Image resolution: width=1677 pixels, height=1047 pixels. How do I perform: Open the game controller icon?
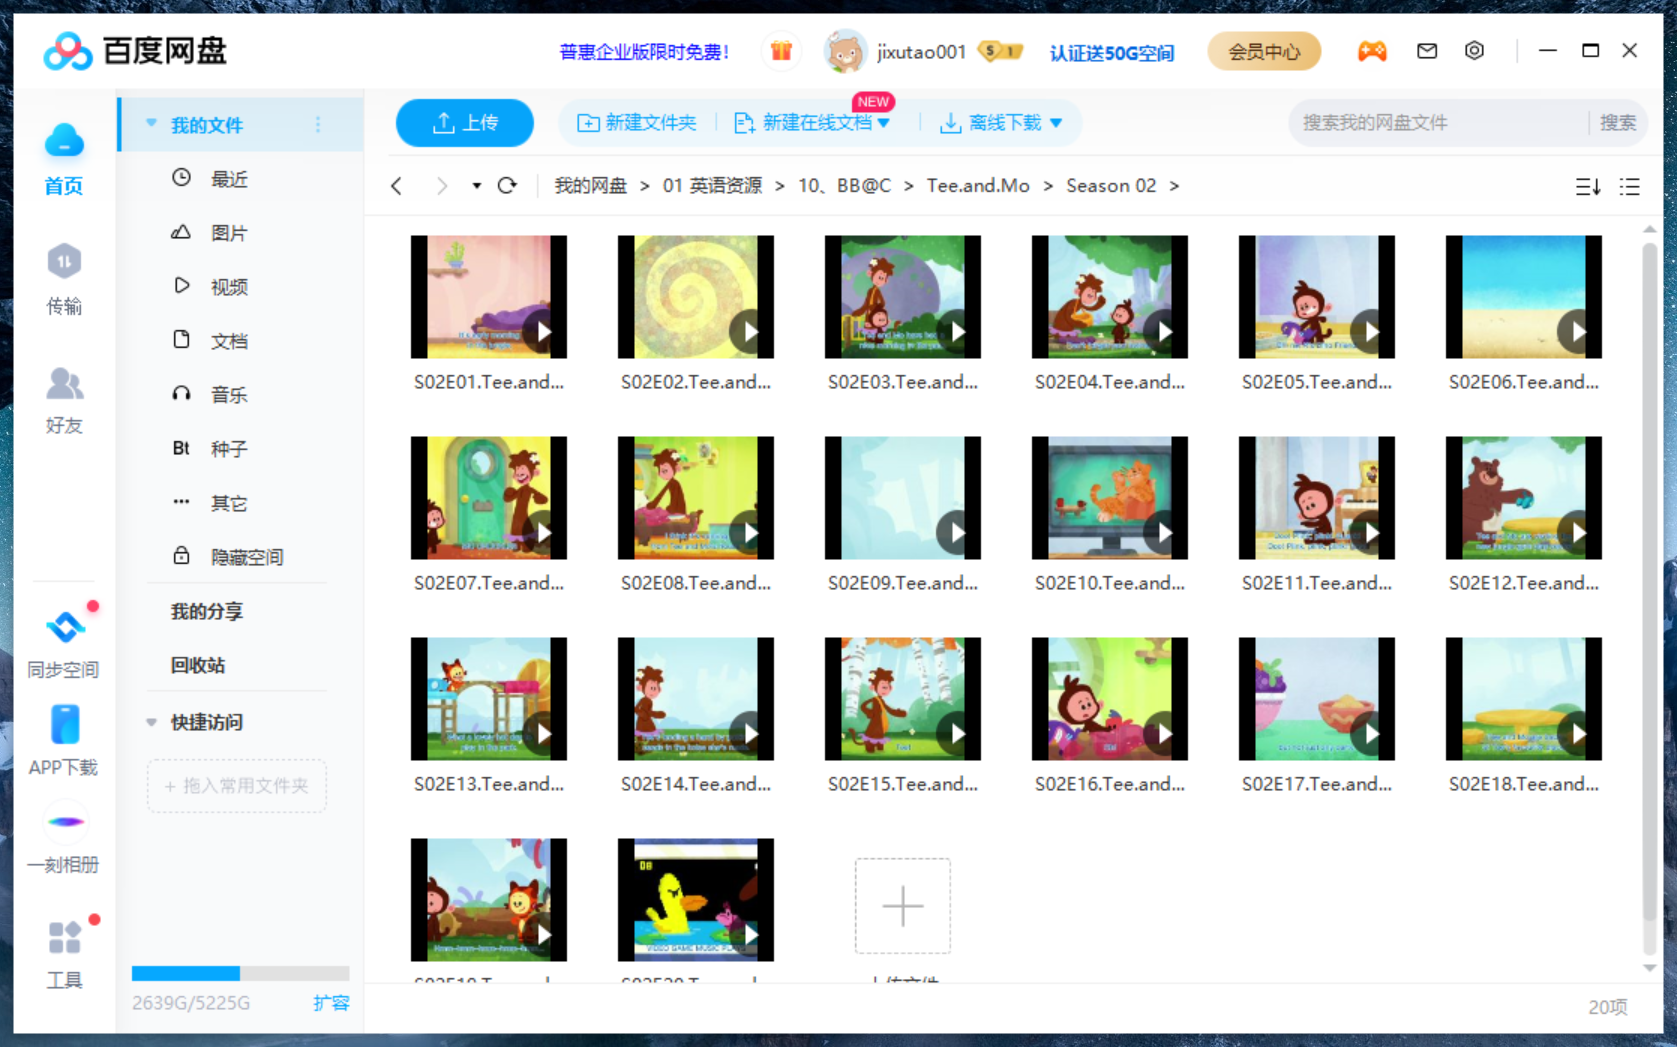(x=1371, y=51)
